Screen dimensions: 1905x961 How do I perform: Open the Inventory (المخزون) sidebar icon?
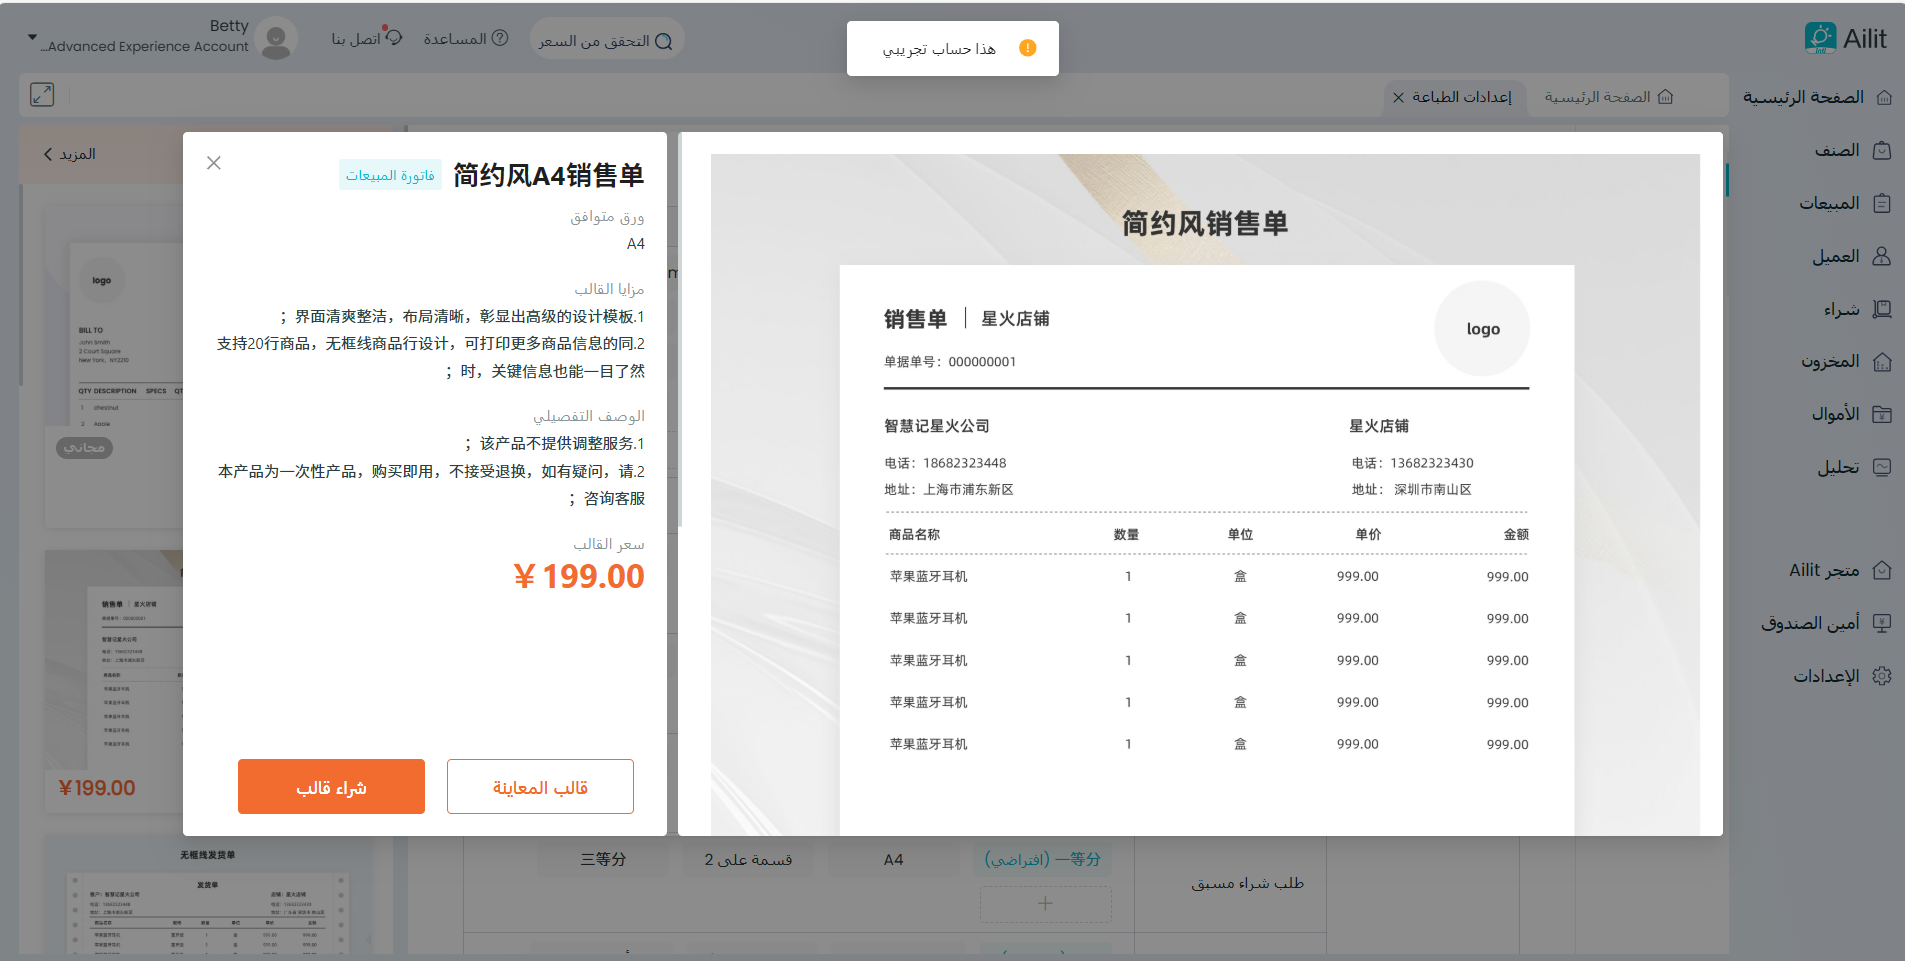click(1881, 361)
